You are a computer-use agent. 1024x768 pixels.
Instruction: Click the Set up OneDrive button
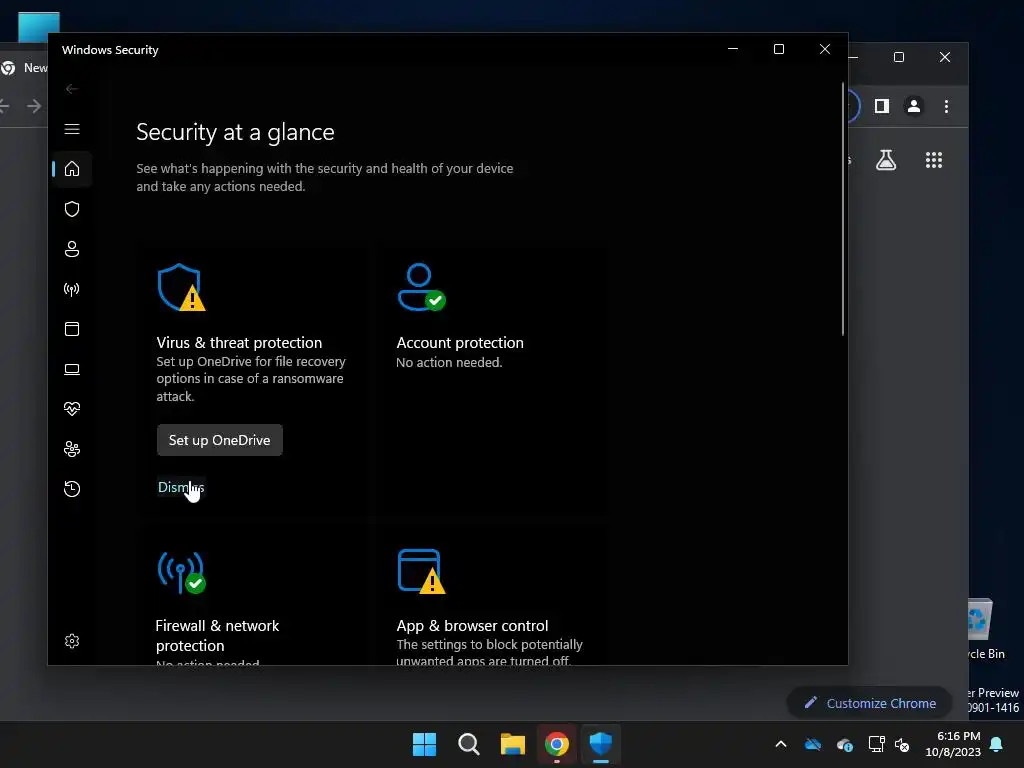click(x=219, y=440)
